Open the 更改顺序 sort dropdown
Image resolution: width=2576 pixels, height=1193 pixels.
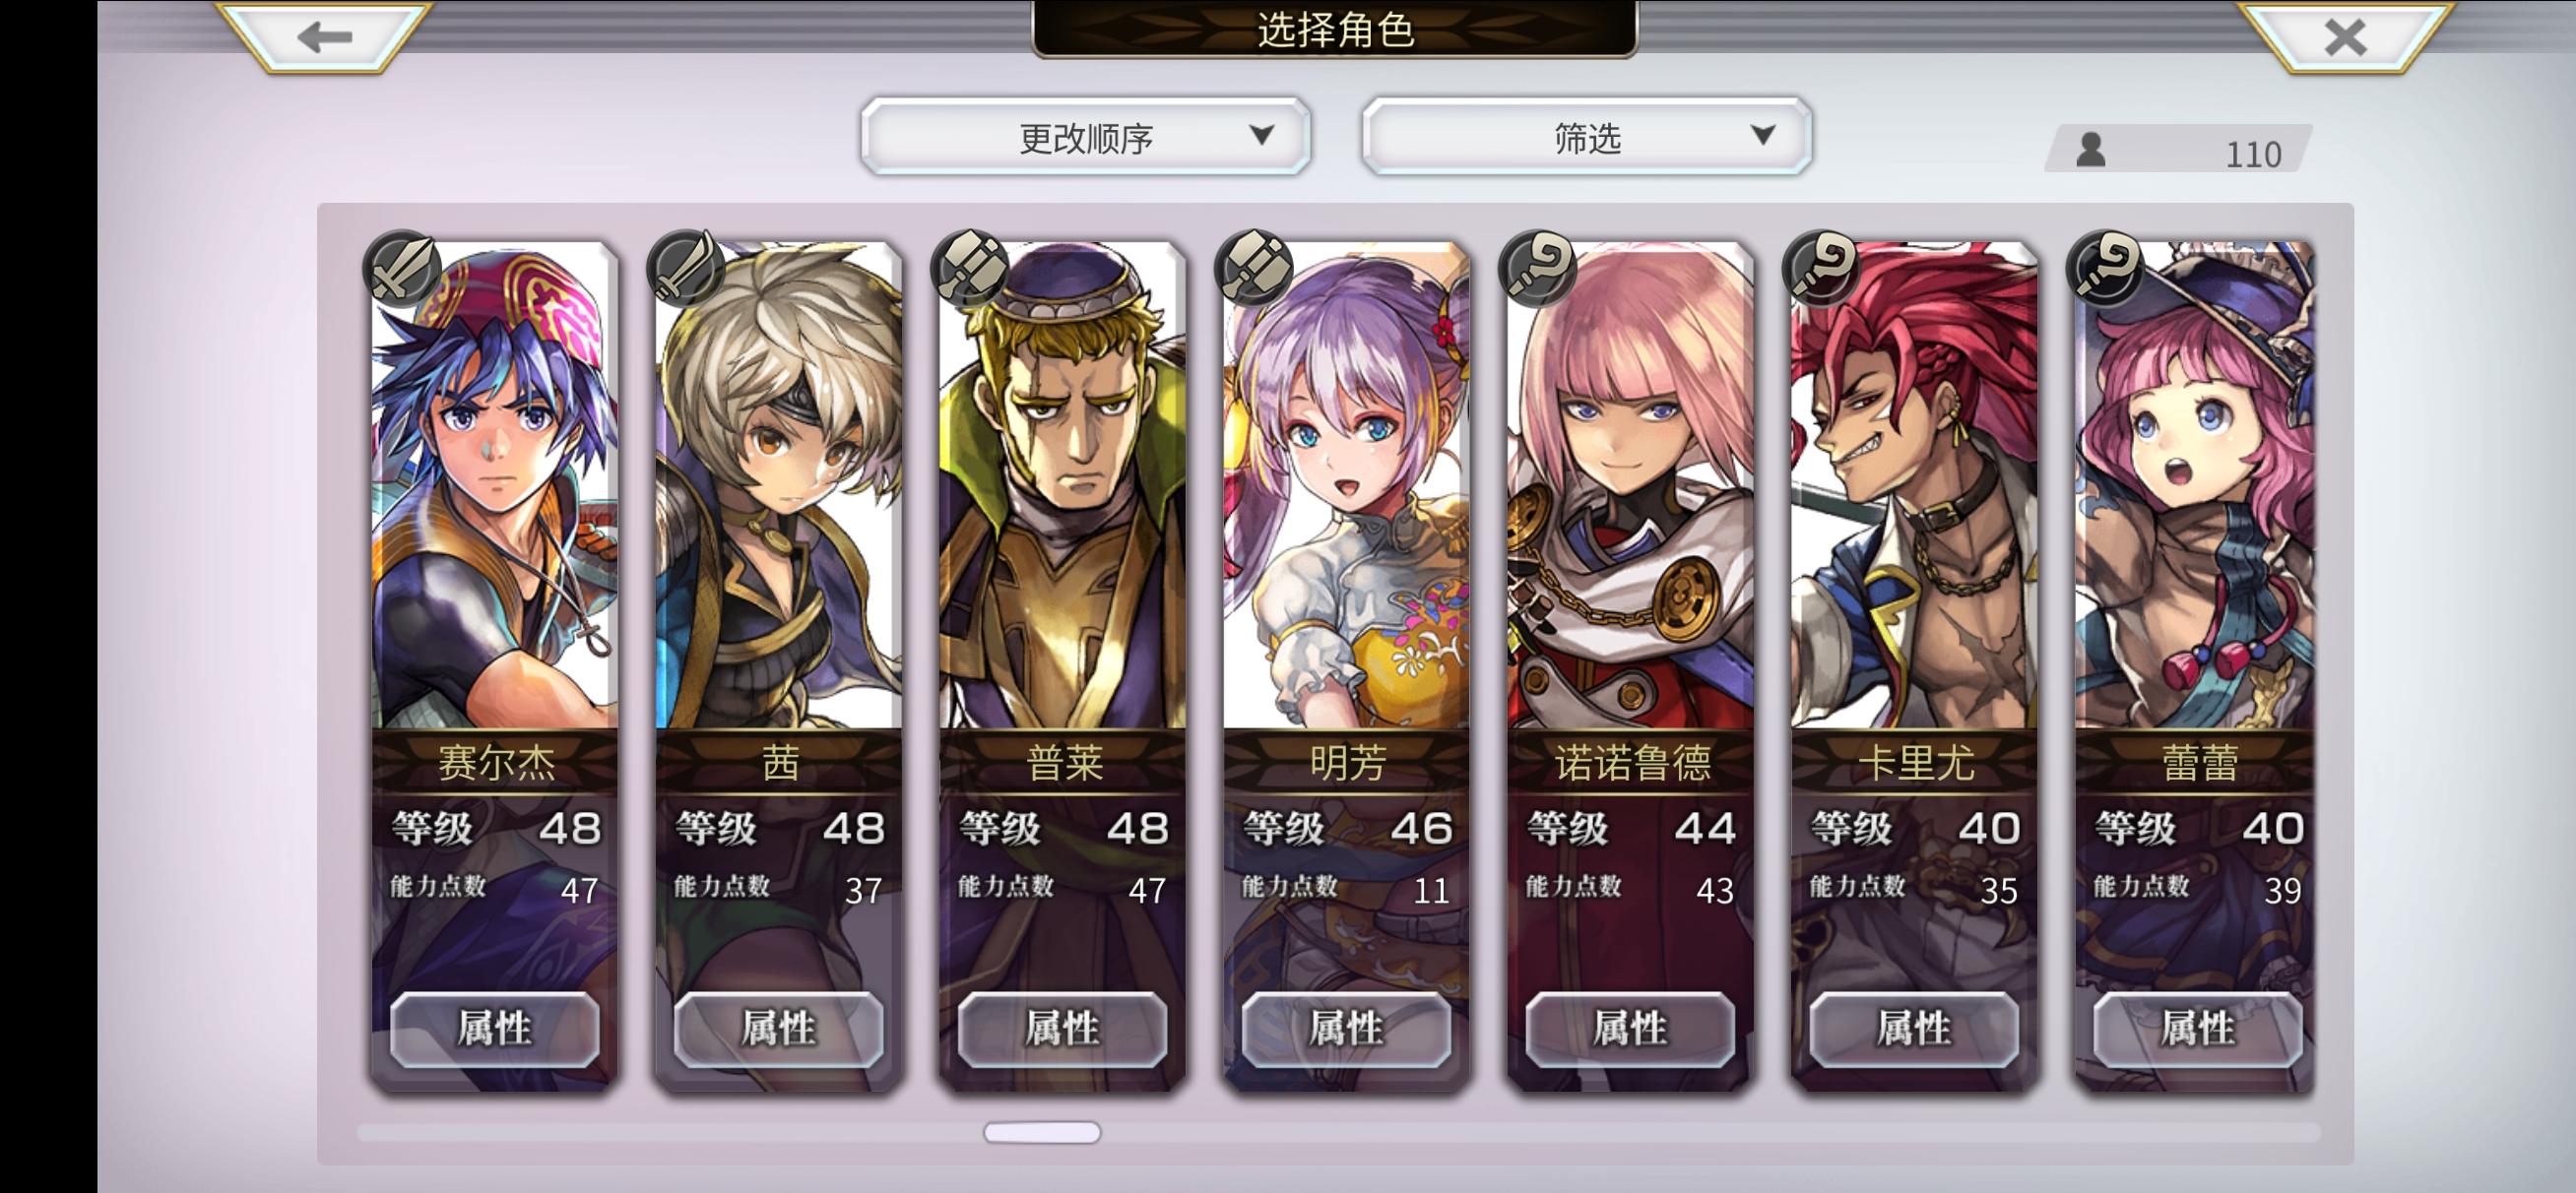[x=1086, y=137]
